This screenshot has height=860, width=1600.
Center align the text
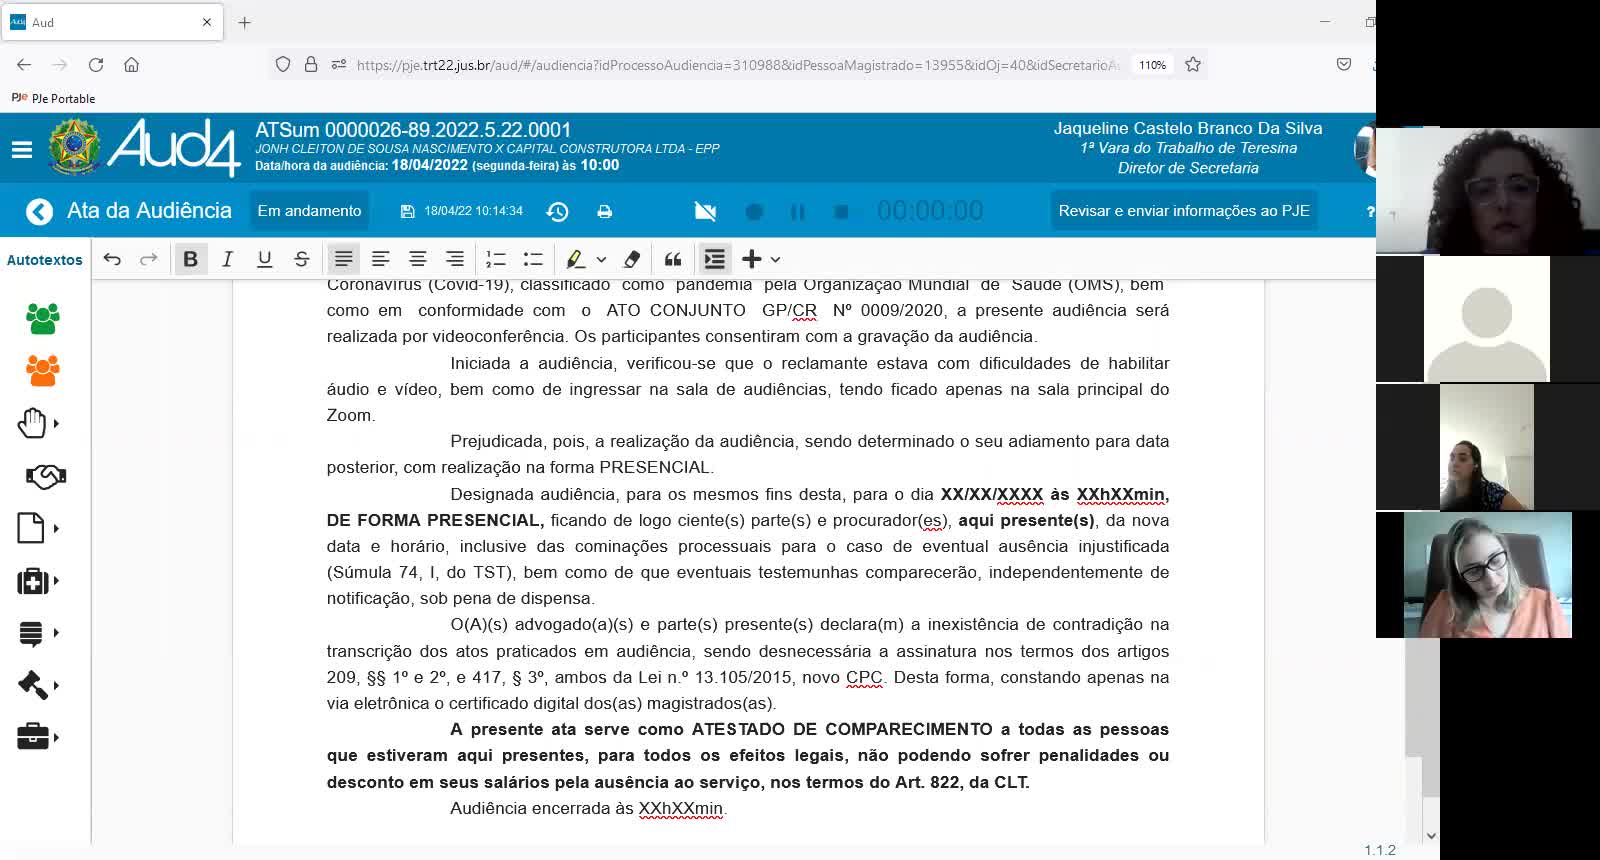(417, 259)
